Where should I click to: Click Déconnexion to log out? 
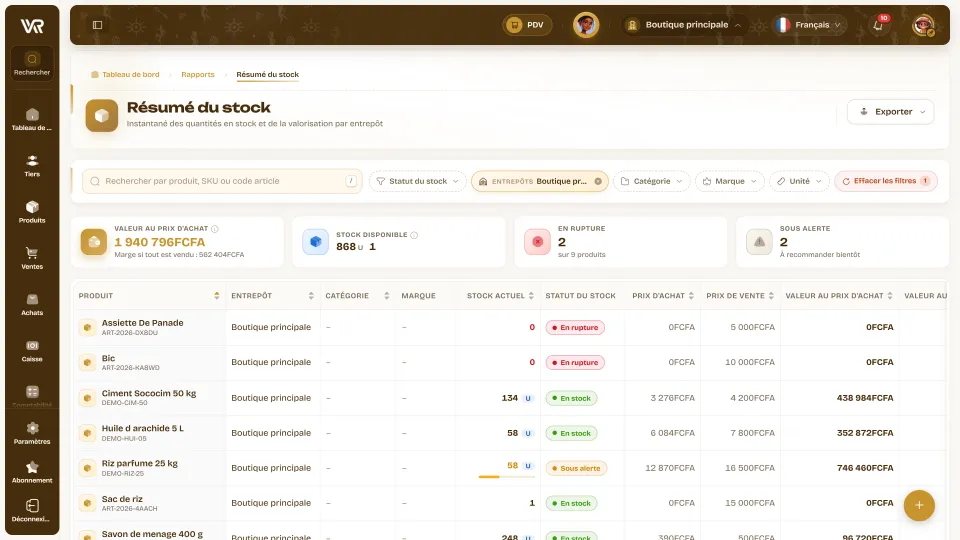[x=32, y=511]
